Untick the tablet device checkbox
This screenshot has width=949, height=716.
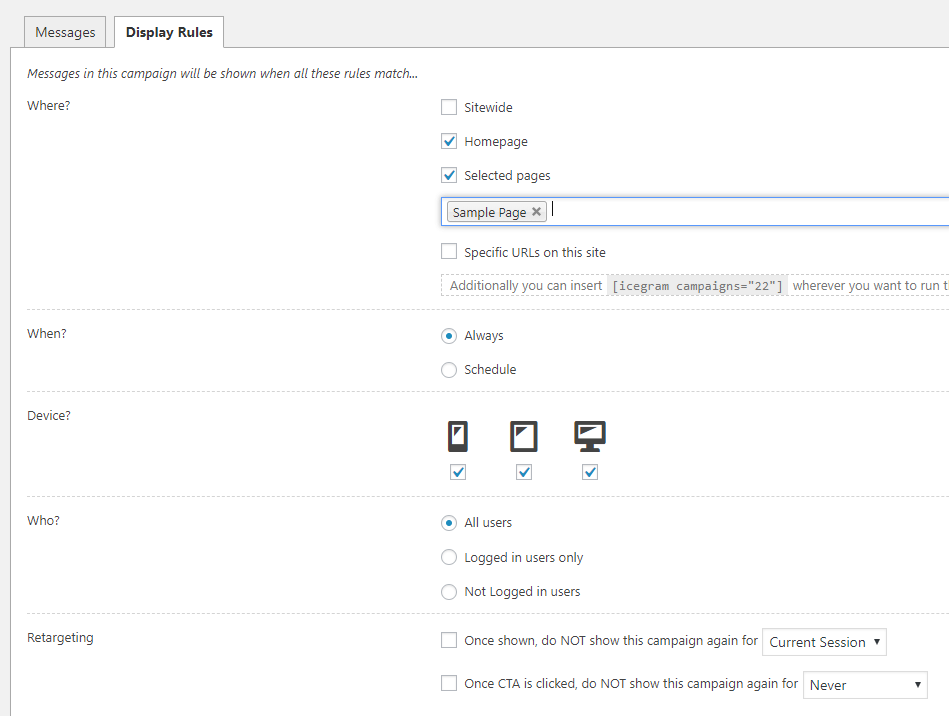[x=524, y=472]
